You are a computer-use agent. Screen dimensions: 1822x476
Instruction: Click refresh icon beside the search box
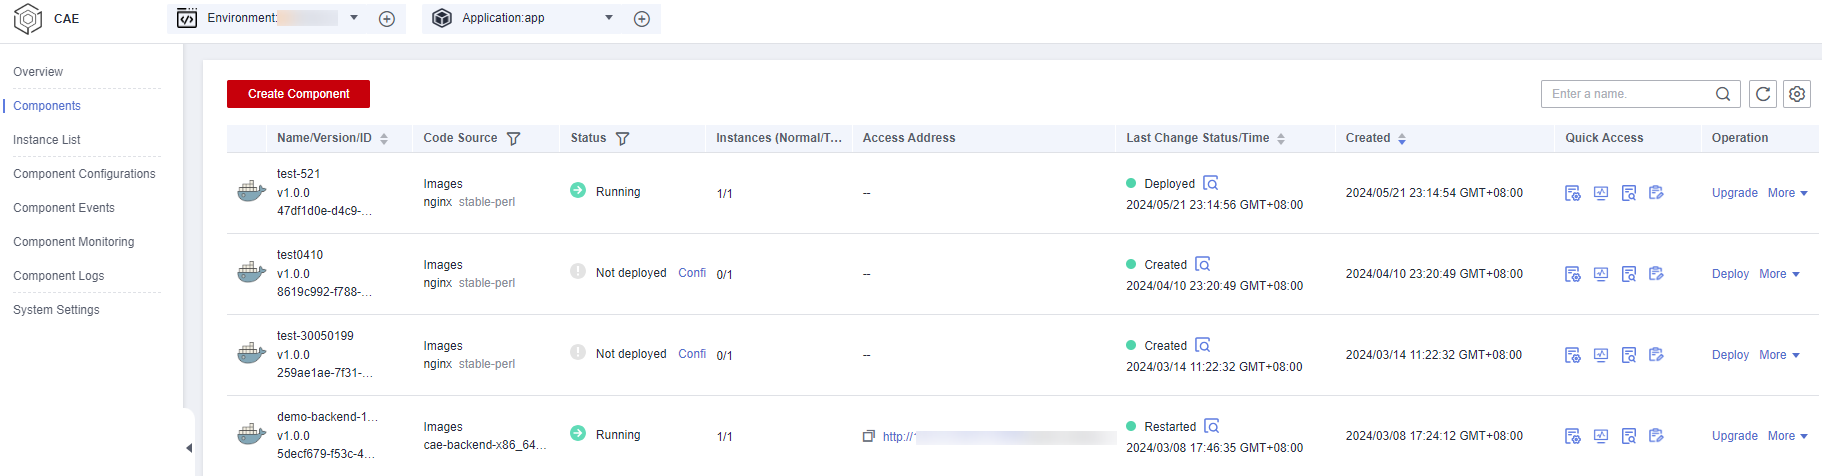(1763, 94)
